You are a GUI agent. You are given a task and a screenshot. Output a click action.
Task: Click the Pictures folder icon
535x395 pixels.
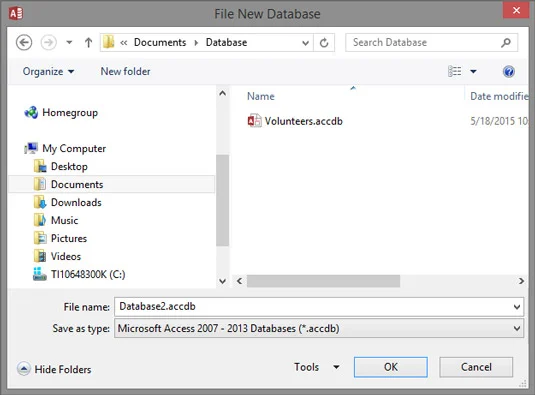40,238
